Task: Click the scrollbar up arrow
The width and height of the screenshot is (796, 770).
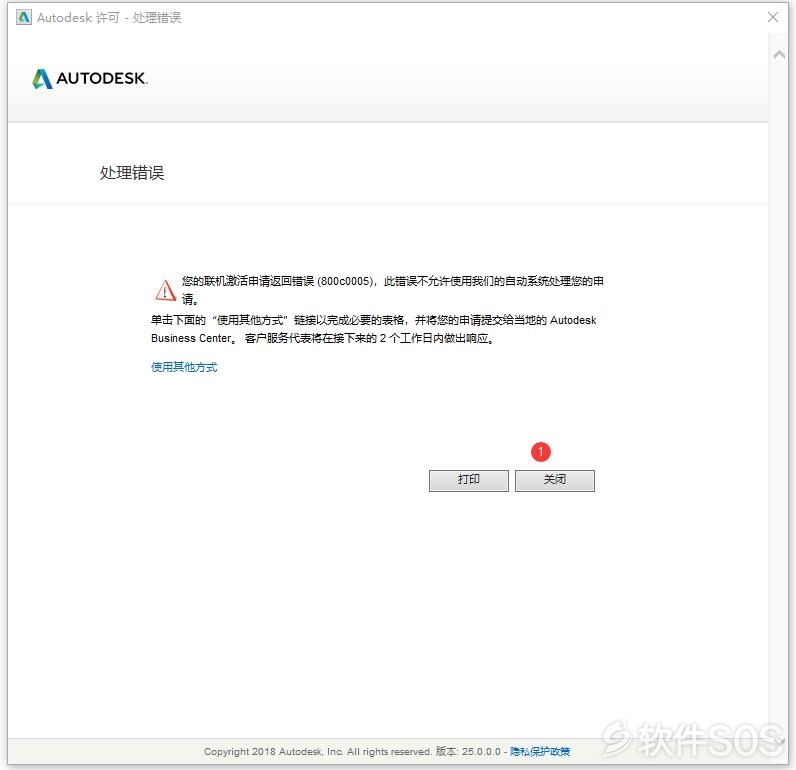Action: [779, 54]
